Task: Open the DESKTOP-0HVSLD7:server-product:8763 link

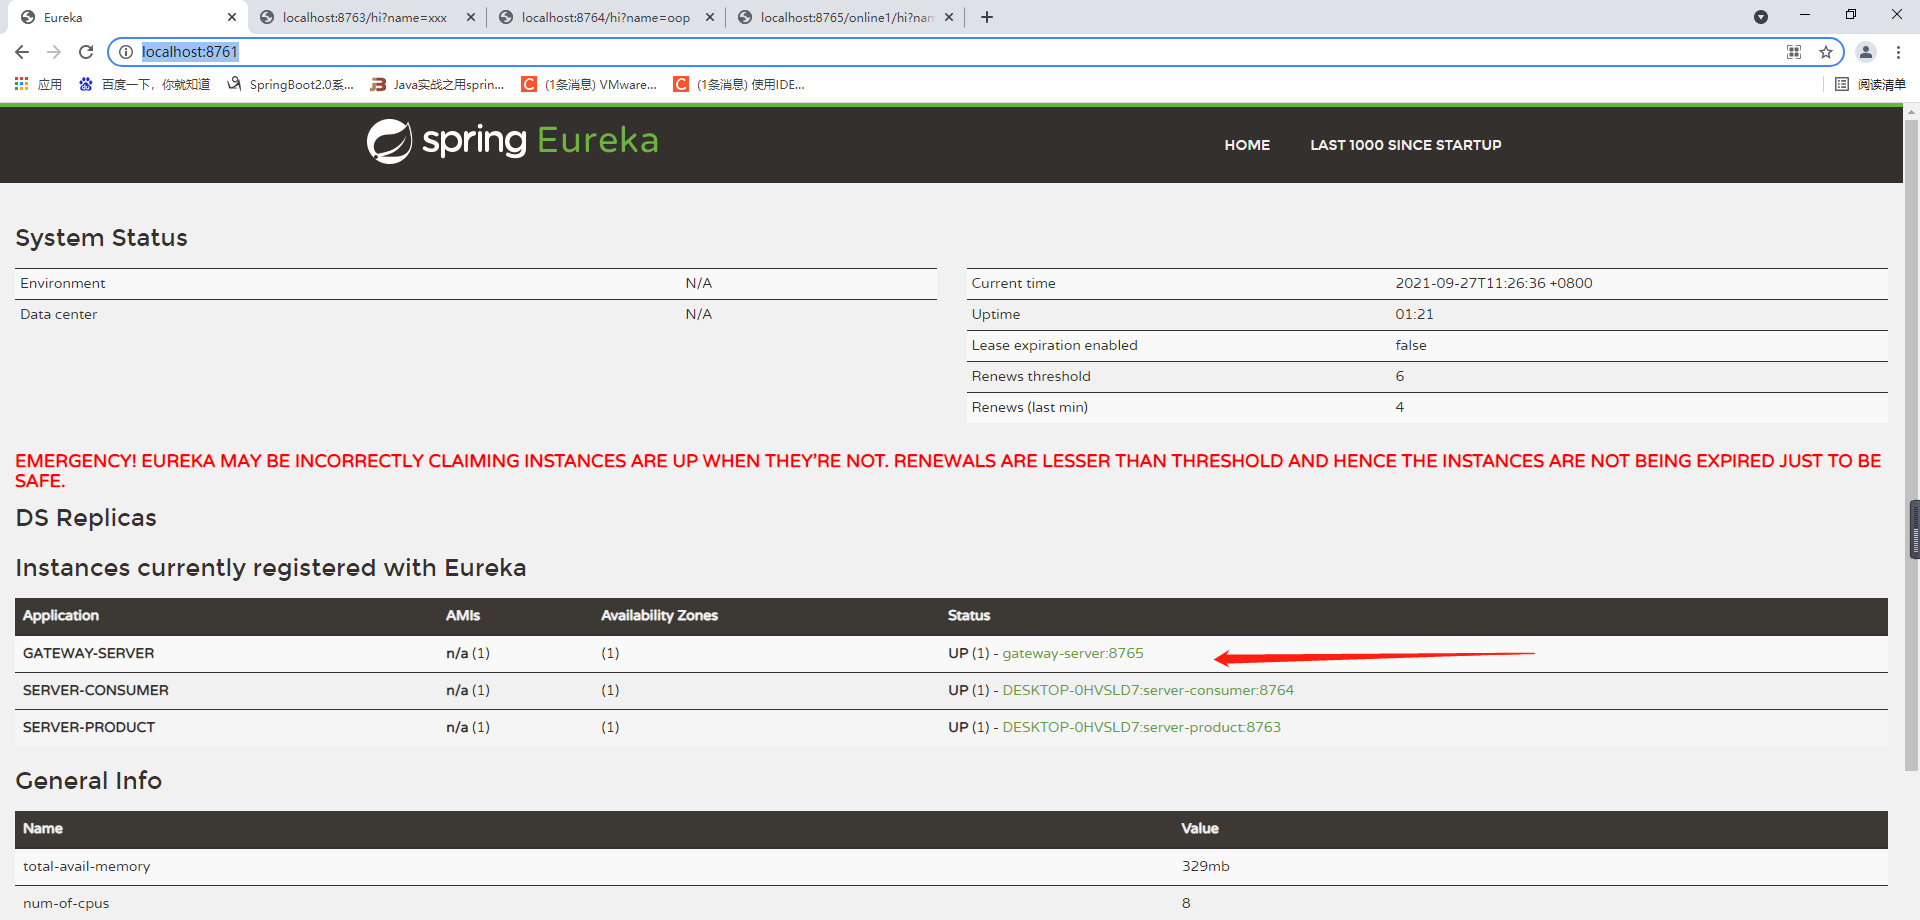Action: pyautogui.click(x=1141, y=727)
